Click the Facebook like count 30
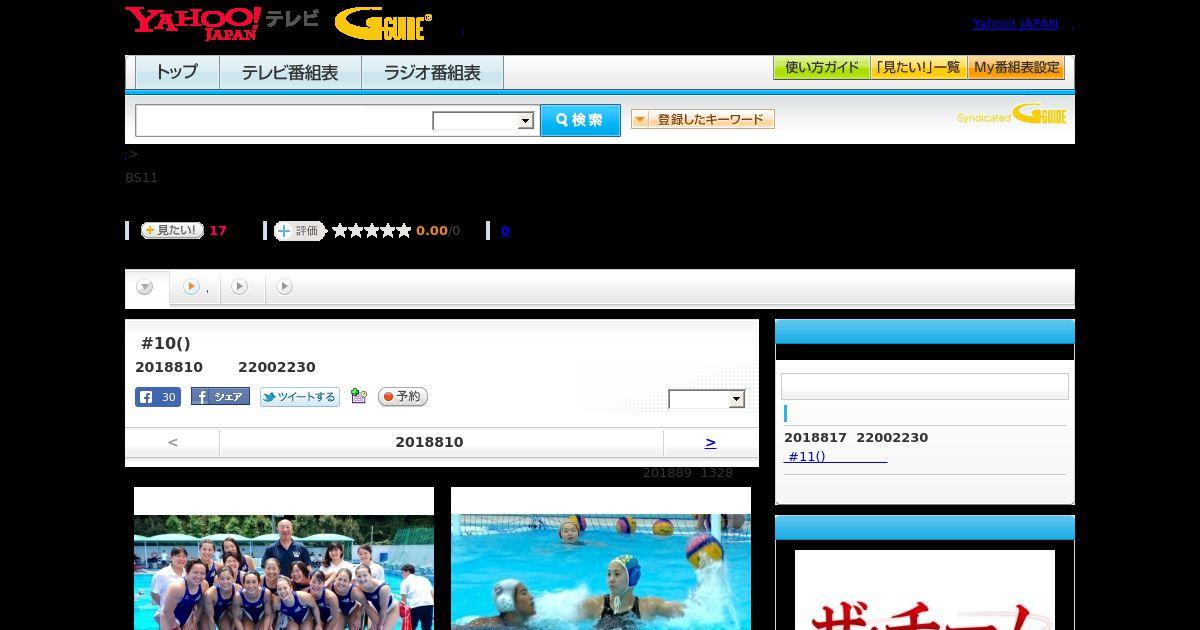Screen dimensions: 1200x630 [x=158, y=397]
